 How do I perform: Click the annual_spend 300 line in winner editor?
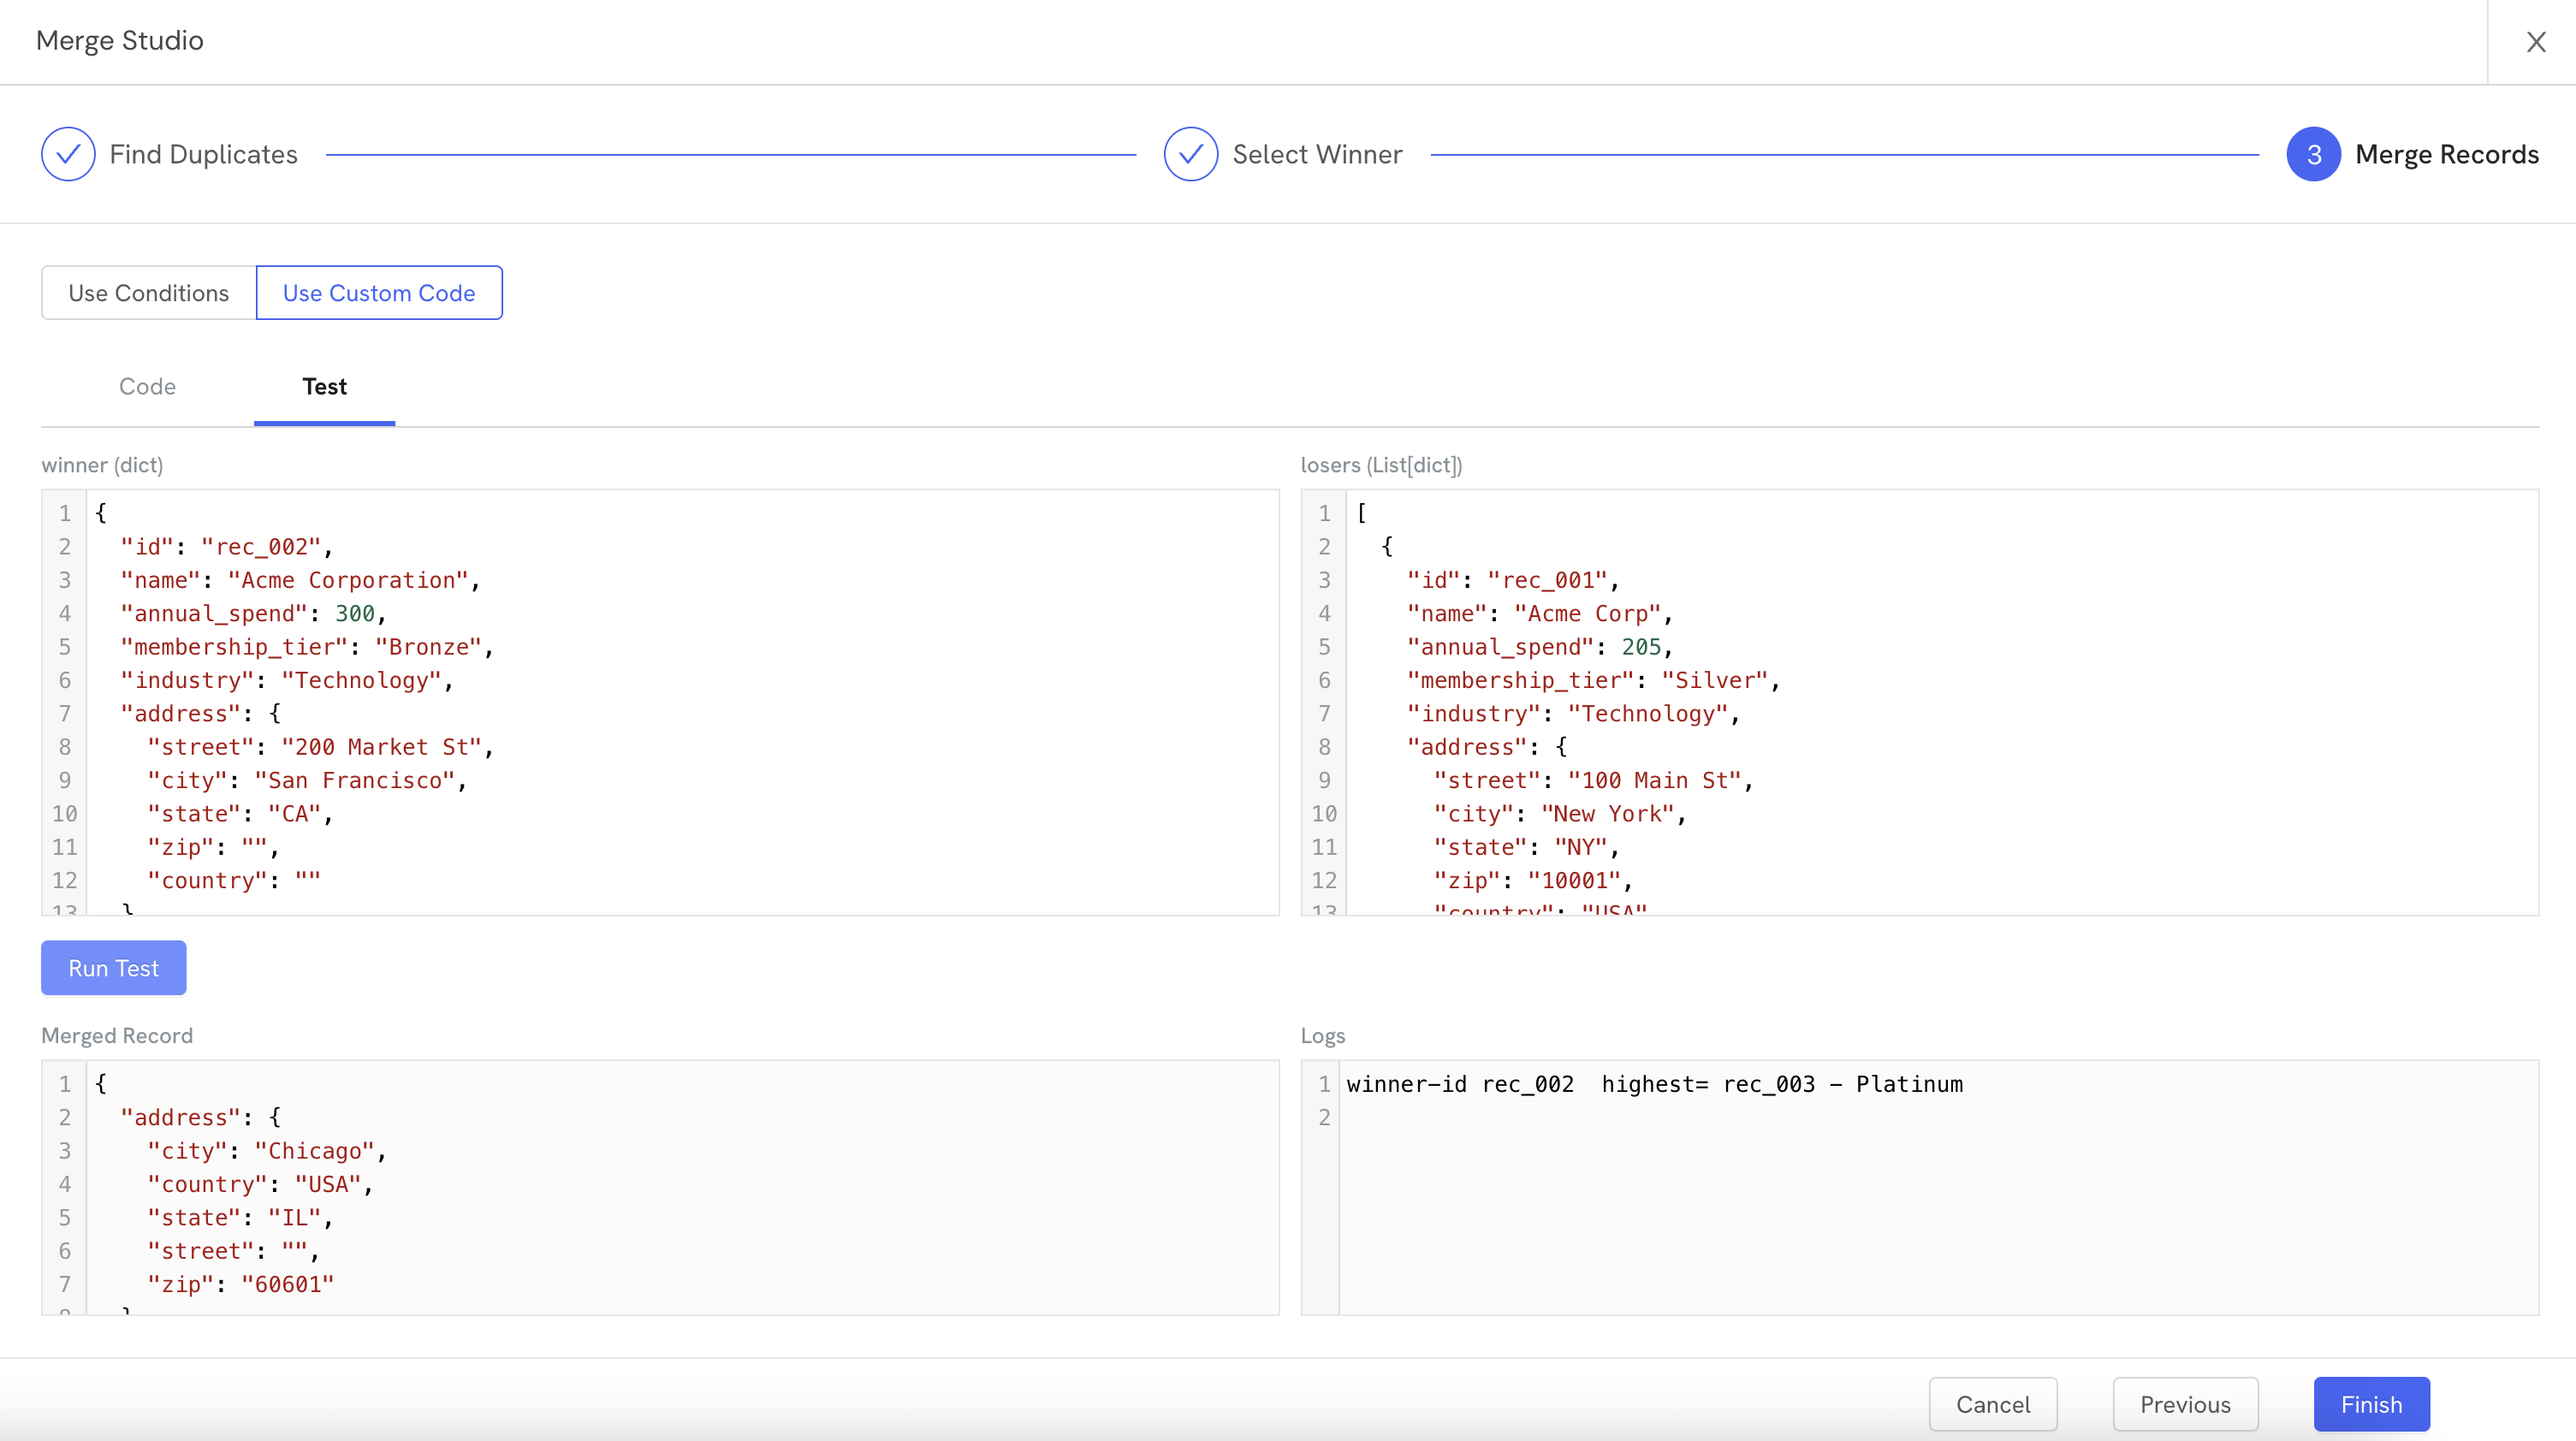(x=253, y=613)
